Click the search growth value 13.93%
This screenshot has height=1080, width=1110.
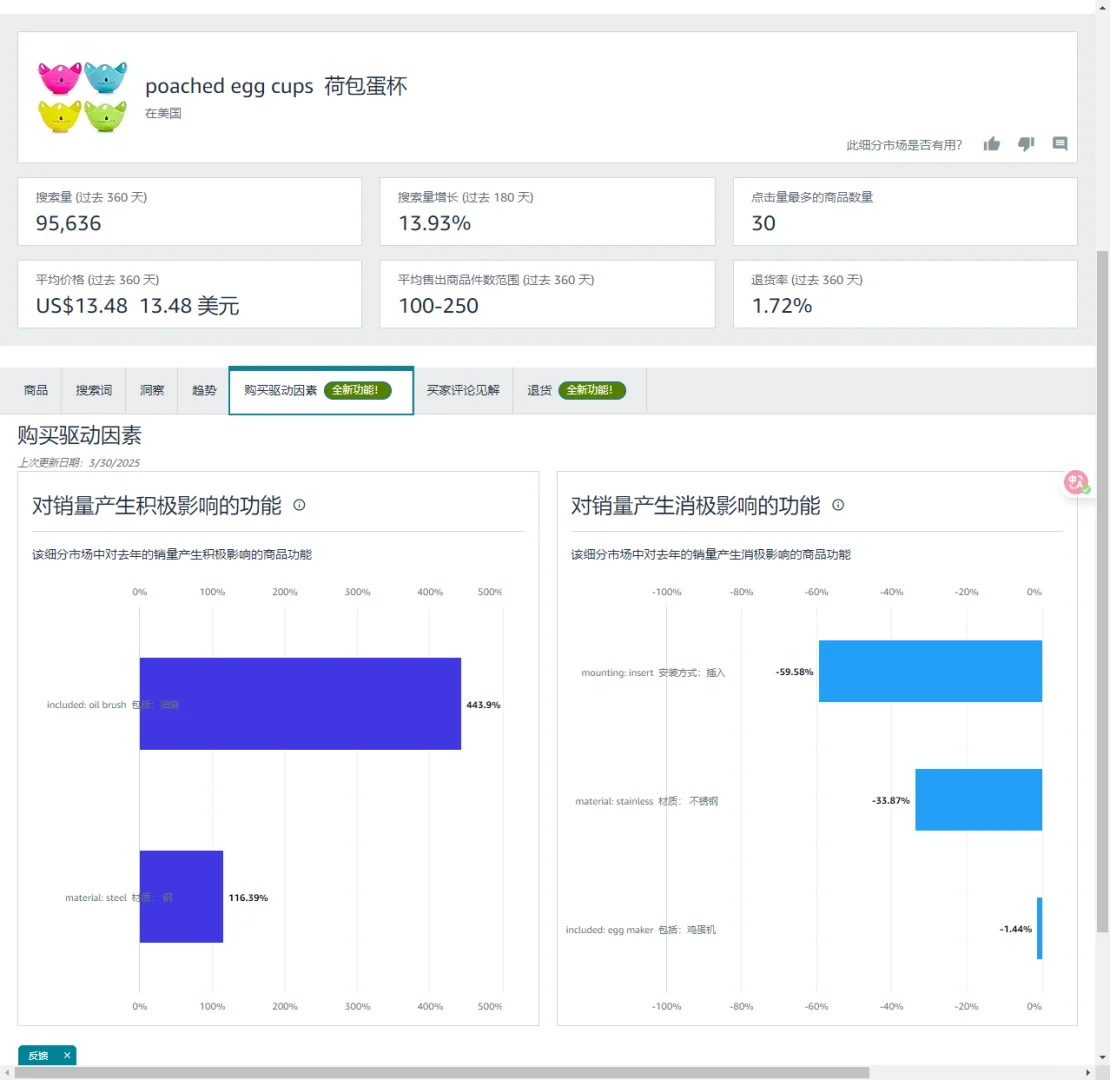pos(435,223)
